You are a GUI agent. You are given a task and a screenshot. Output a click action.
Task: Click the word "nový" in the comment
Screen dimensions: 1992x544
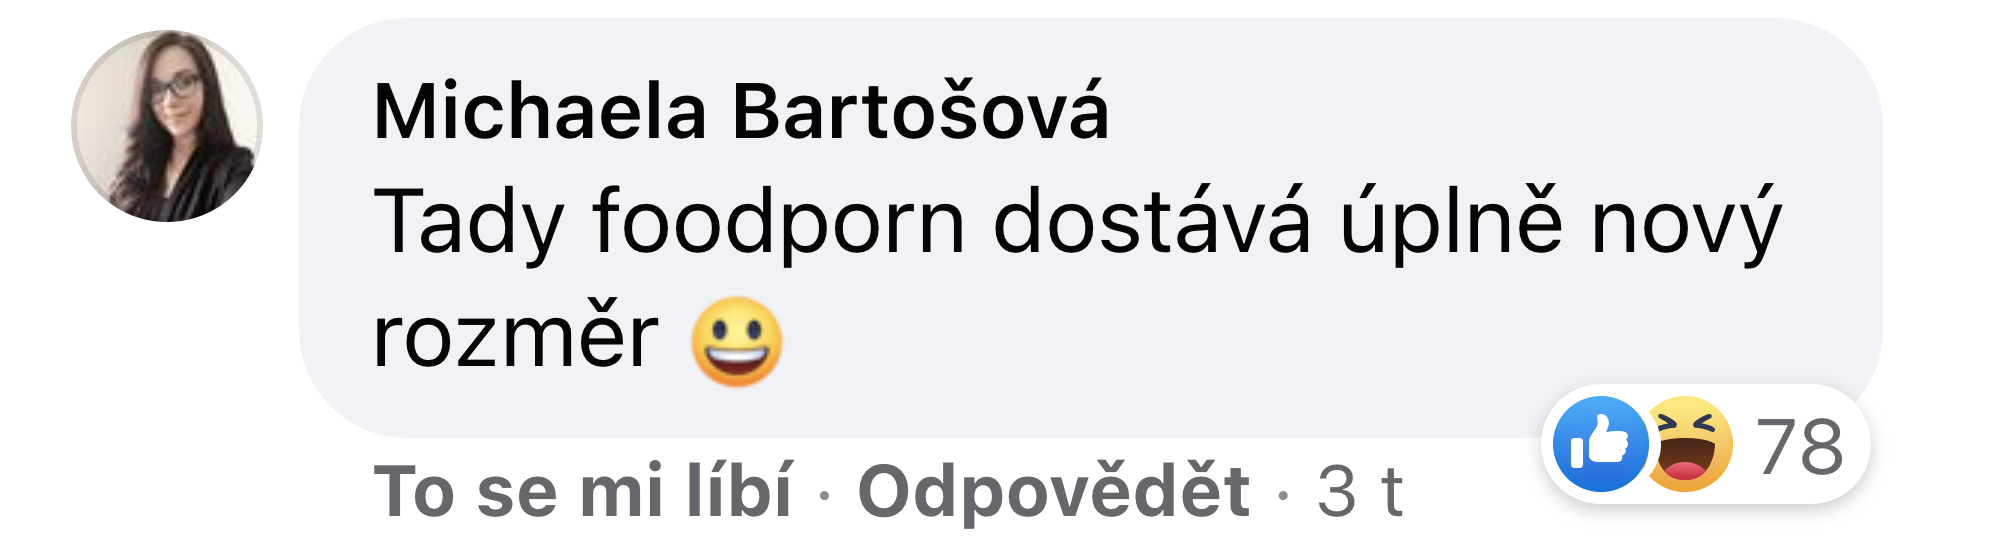(1686, 222)
